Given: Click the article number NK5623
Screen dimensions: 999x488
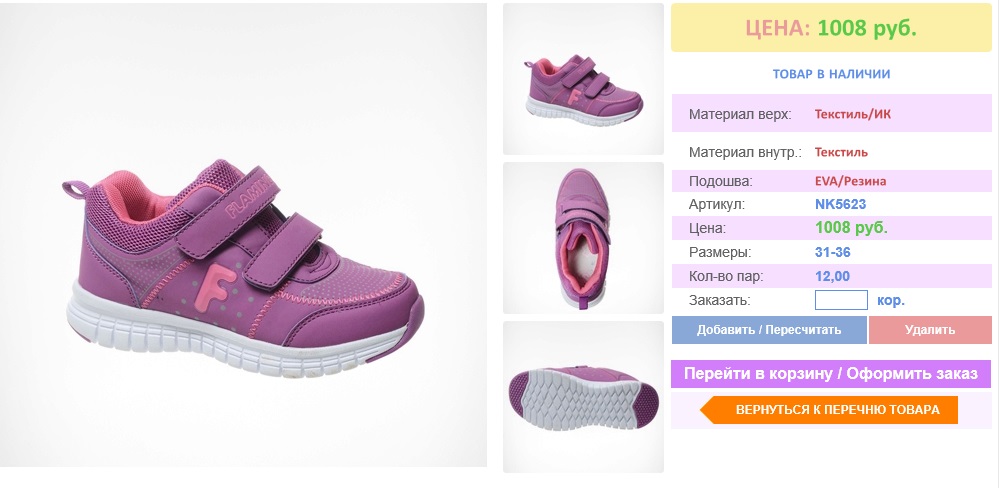Looking at the screenshot, I should tap(840, 205).
